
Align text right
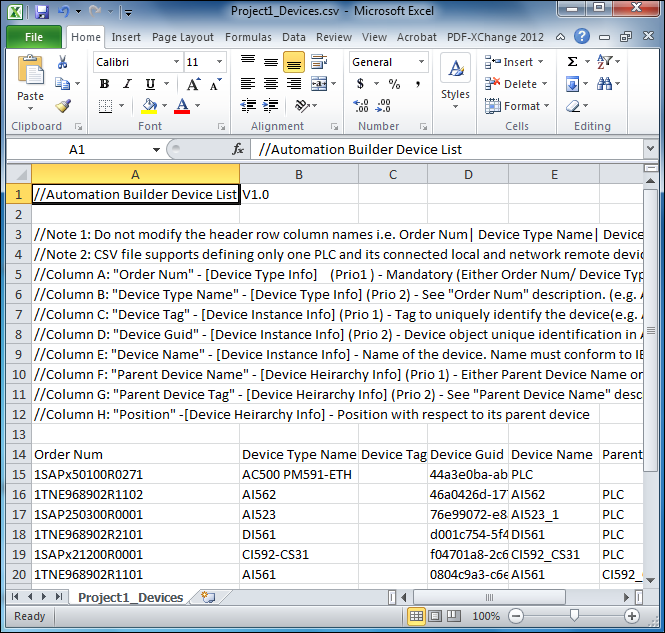pyautogui.click(x=293, y=84)
